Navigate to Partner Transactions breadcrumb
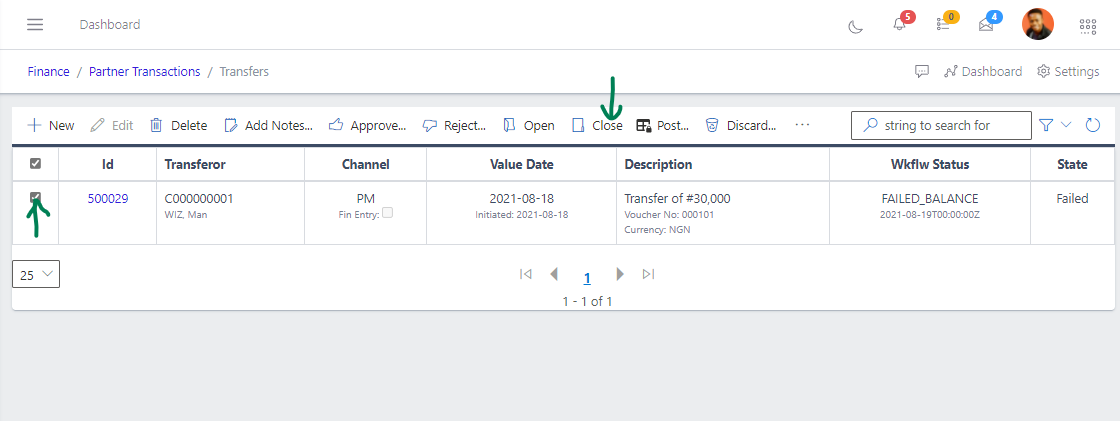Image resolution: width=1120 pixels, height=421 pixels. coord(144,72)
